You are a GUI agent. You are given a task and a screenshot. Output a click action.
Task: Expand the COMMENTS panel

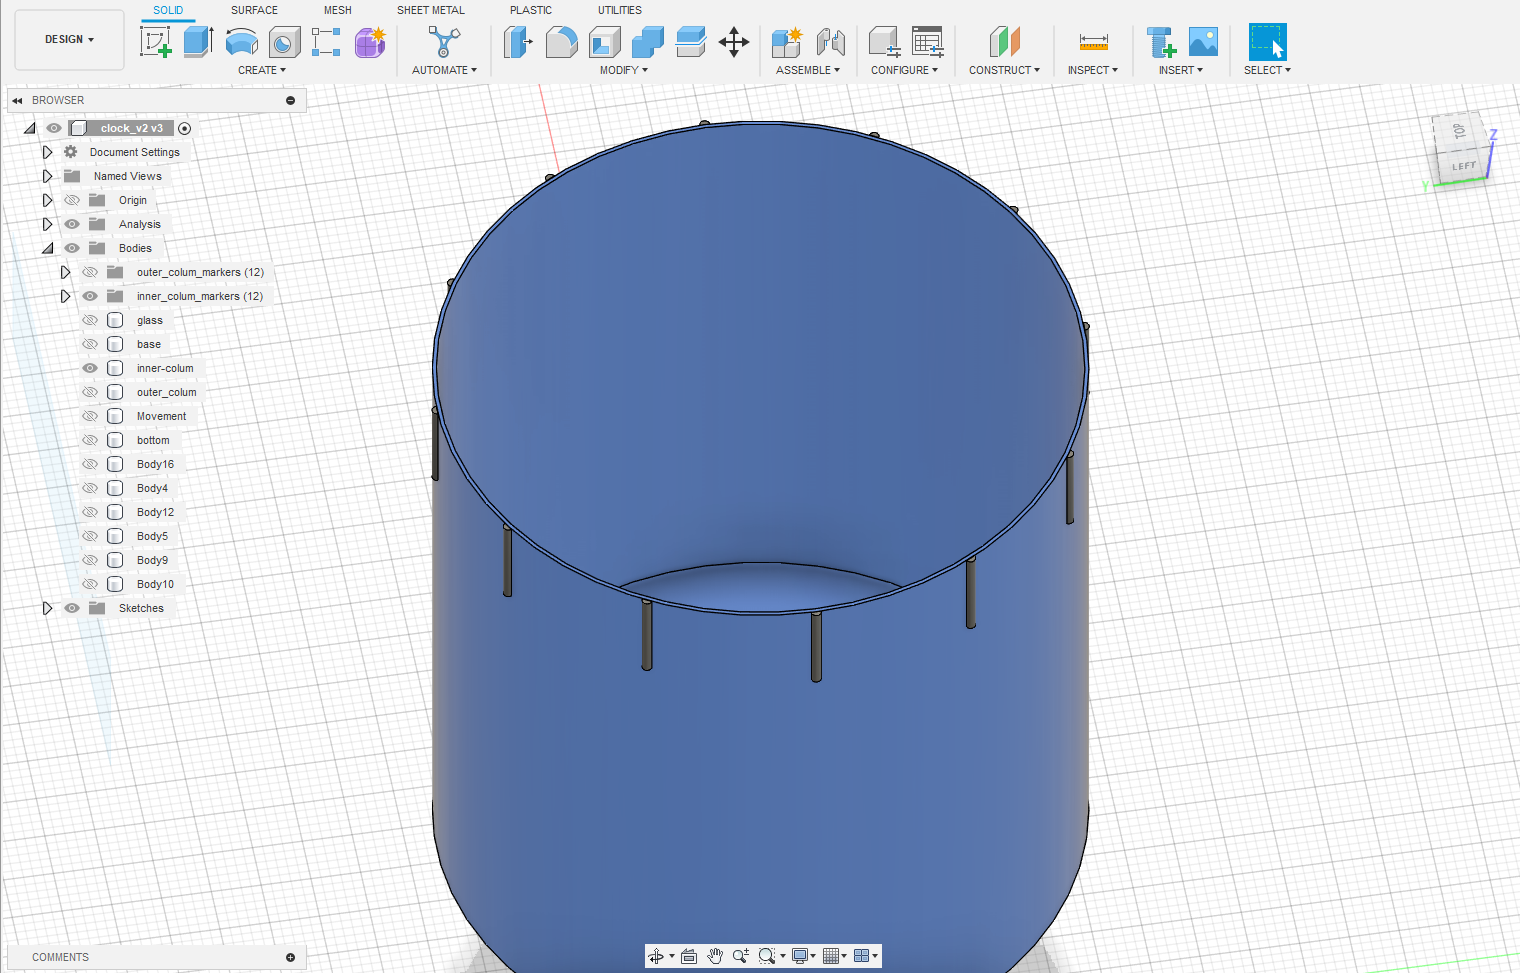(x=290, y=957)
